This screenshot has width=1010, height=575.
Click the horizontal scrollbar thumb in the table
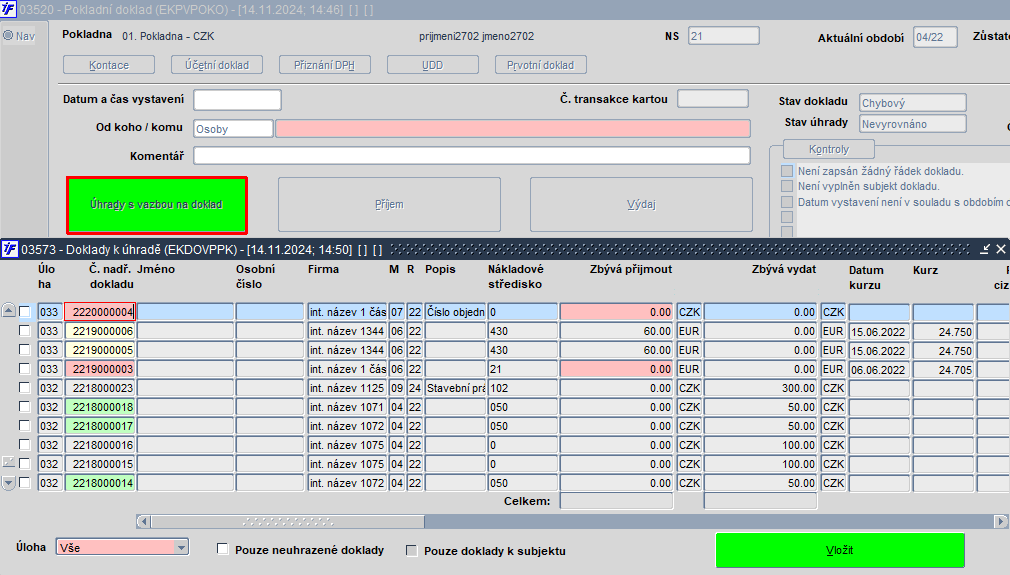click(287, 522)
